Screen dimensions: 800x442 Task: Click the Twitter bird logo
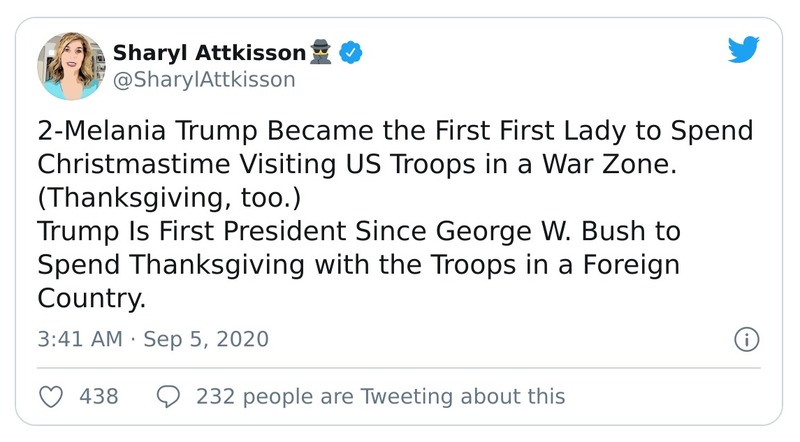tap(743, 49)
